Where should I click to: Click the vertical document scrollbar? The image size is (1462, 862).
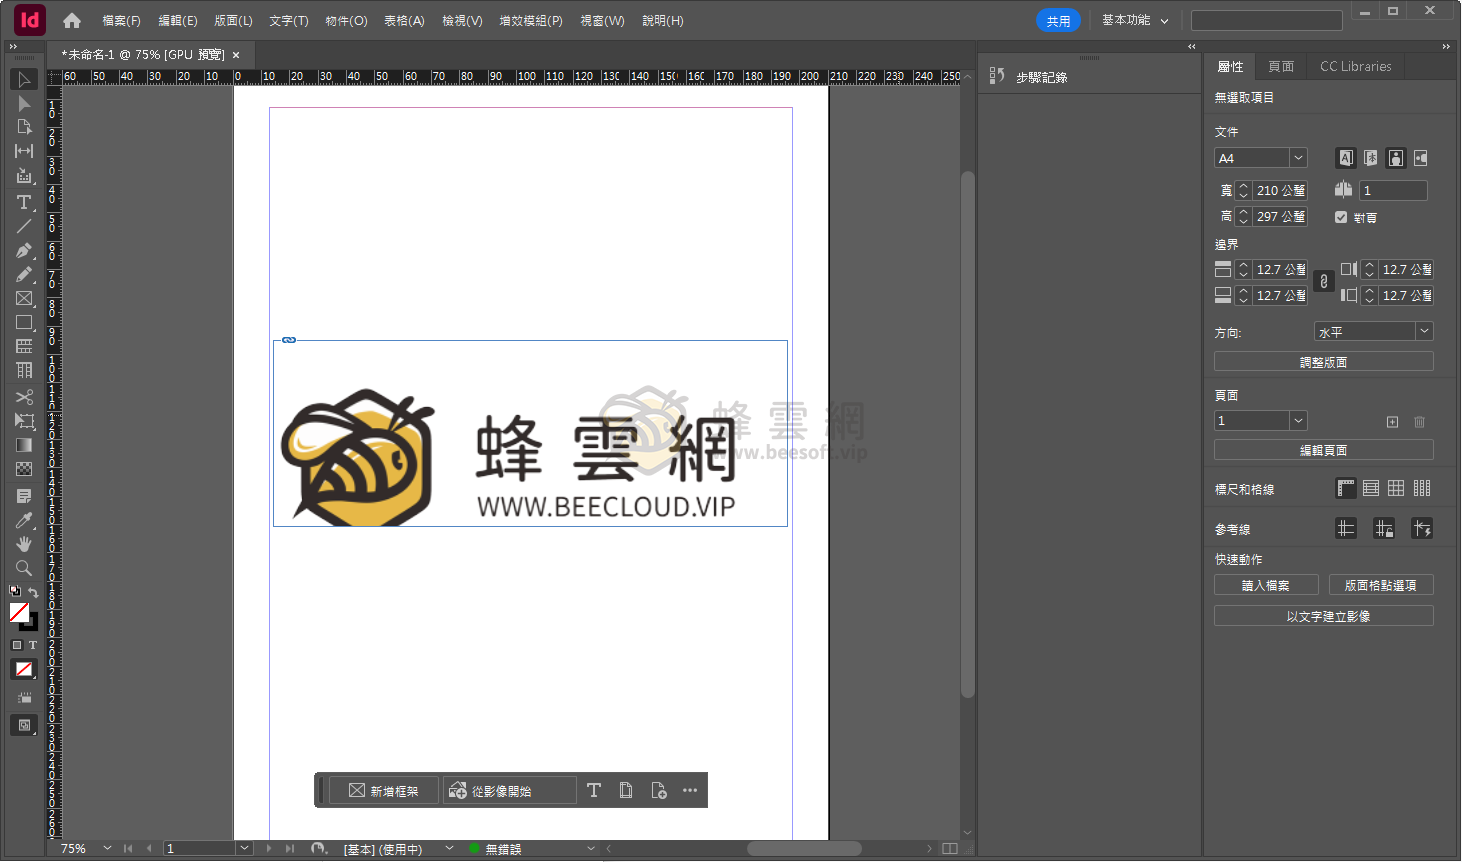click(967, 434)
